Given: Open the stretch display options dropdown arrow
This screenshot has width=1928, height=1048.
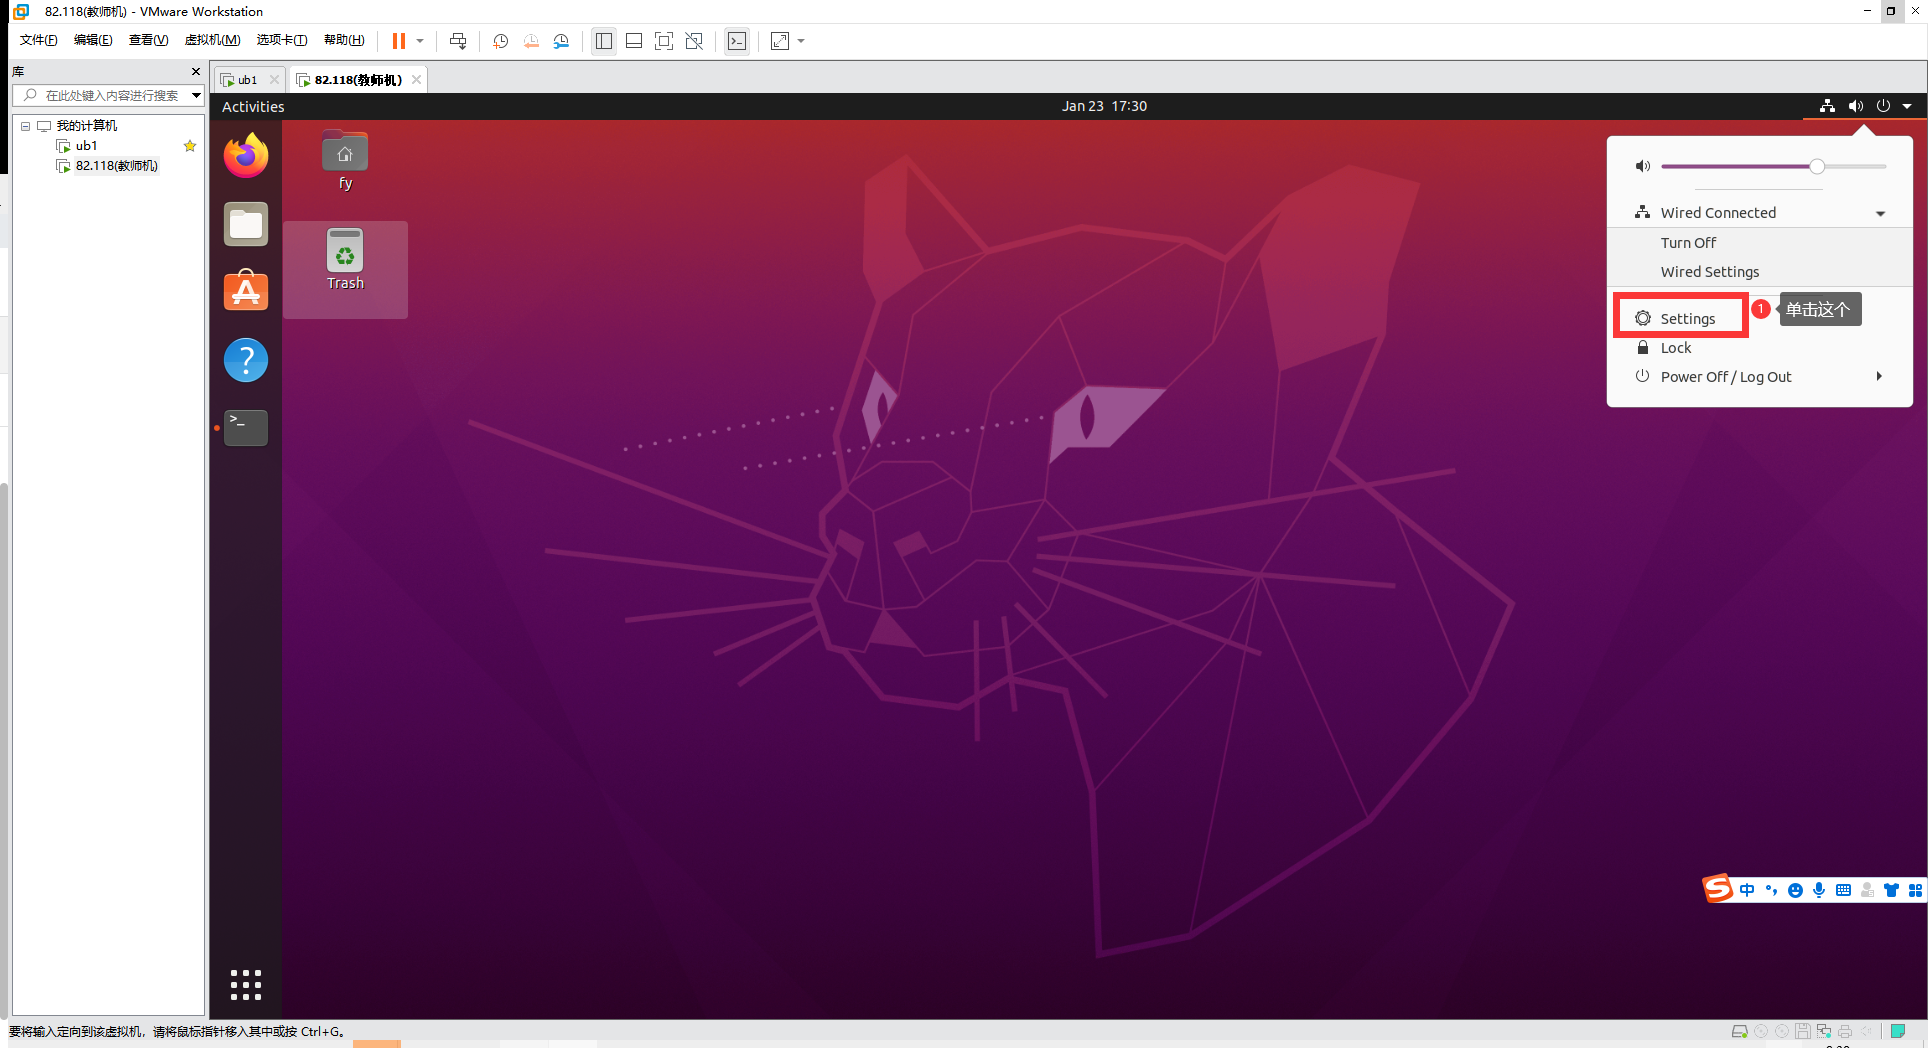Looking at the screenshot, I should 801,41.
